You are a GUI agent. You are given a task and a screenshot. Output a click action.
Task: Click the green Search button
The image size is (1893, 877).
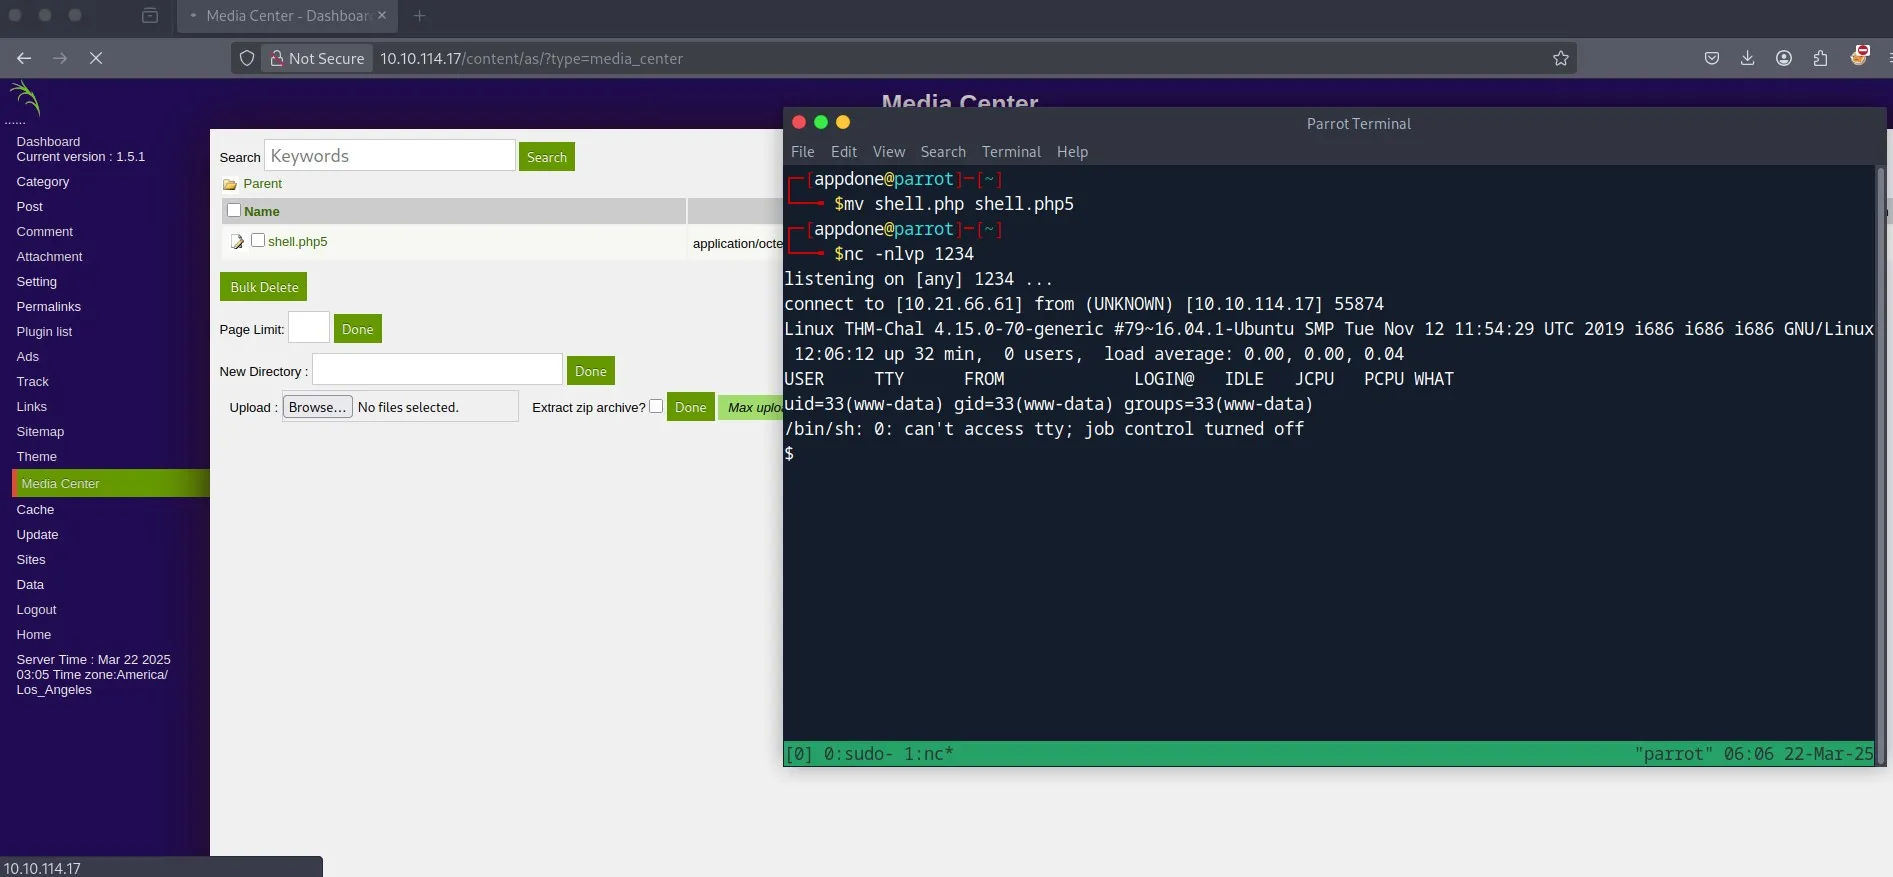pos(547,157)
